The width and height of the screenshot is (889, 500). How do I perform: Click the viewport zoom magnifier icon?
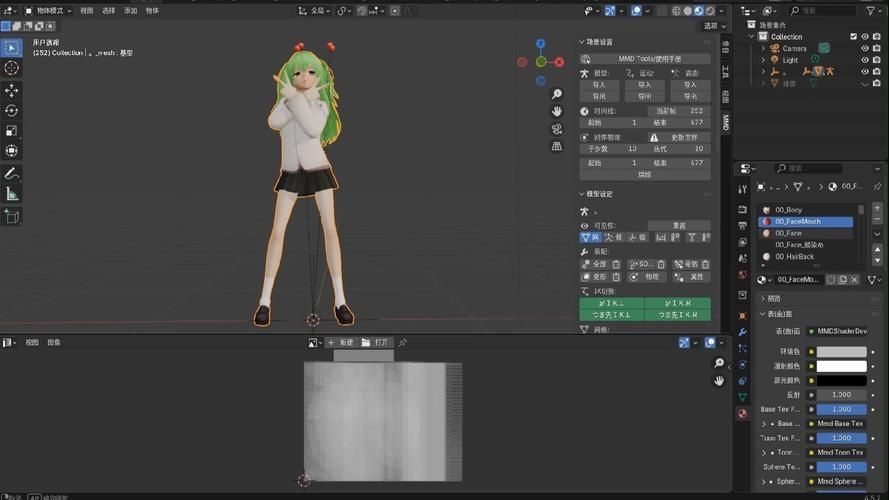pyautogui.click(x=557, y=94)
